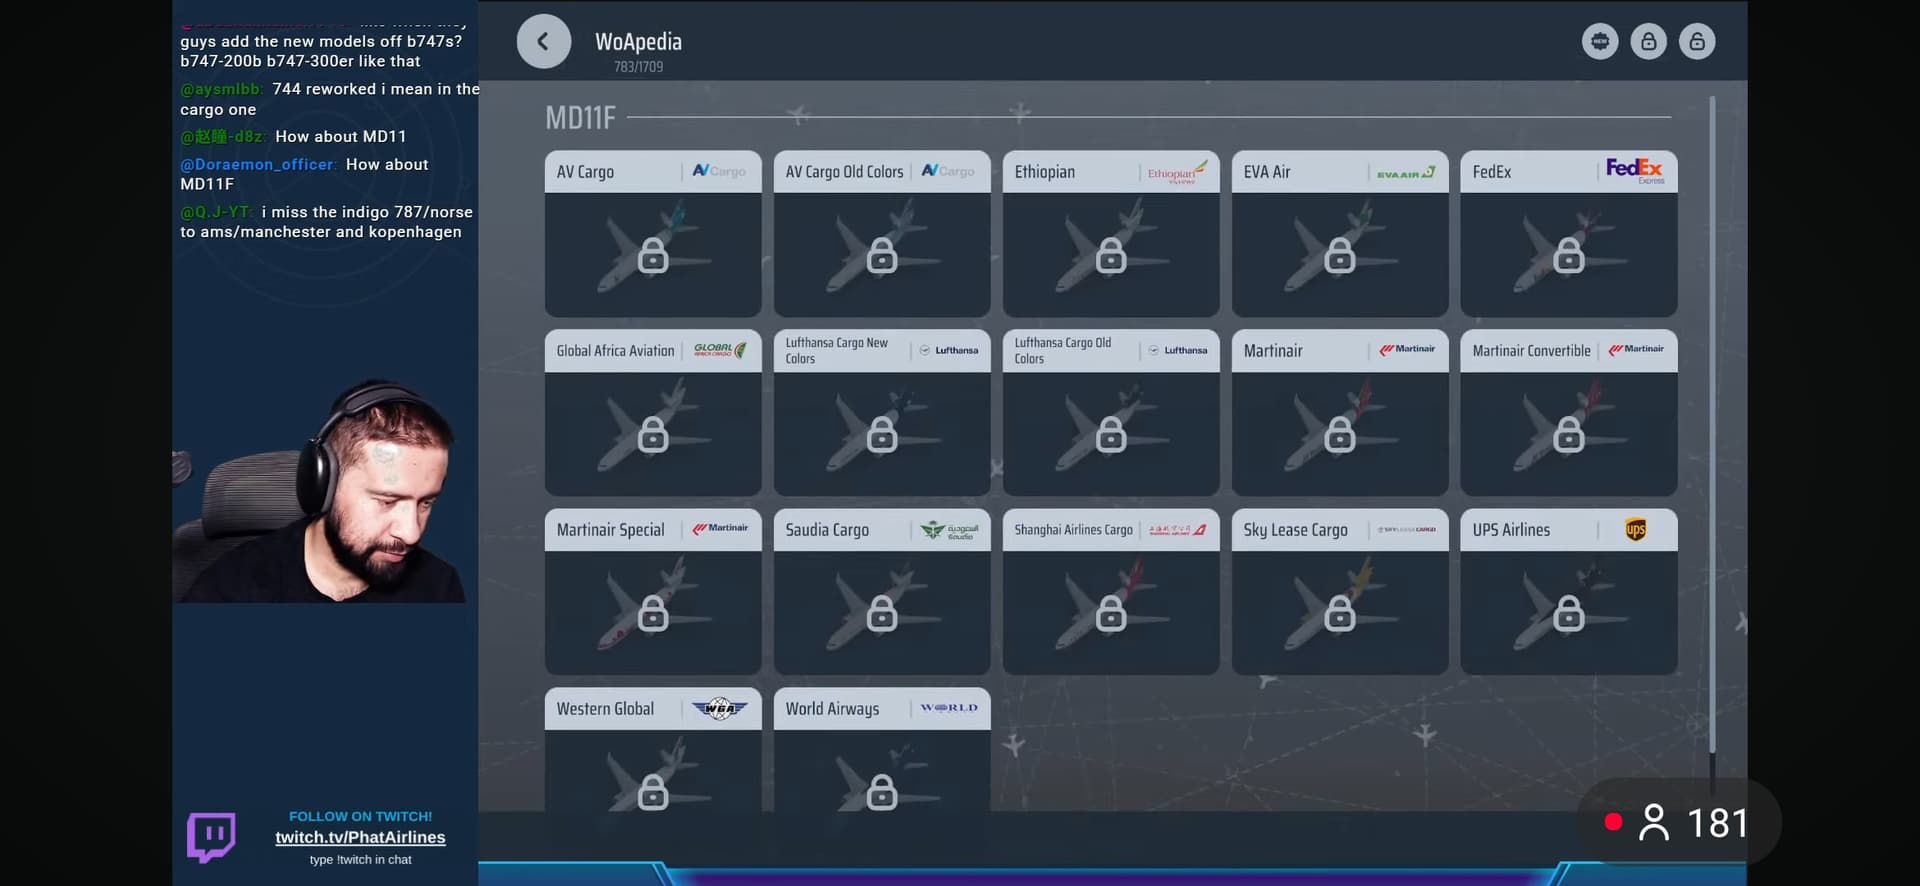Toggle the NEW items filter
The height and width of the screenshot is (886, 1920).
coord(1600,42)
